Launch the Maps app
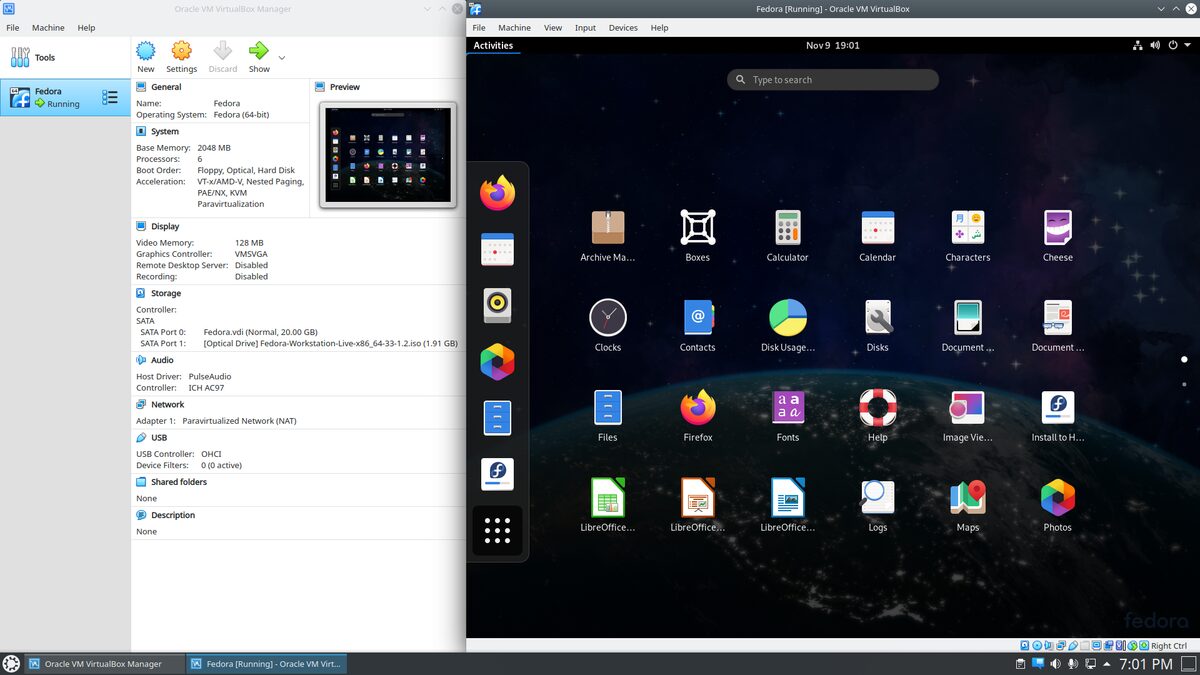The height and width of the screenshot is (675, 1200). click(x=968, y=498)
